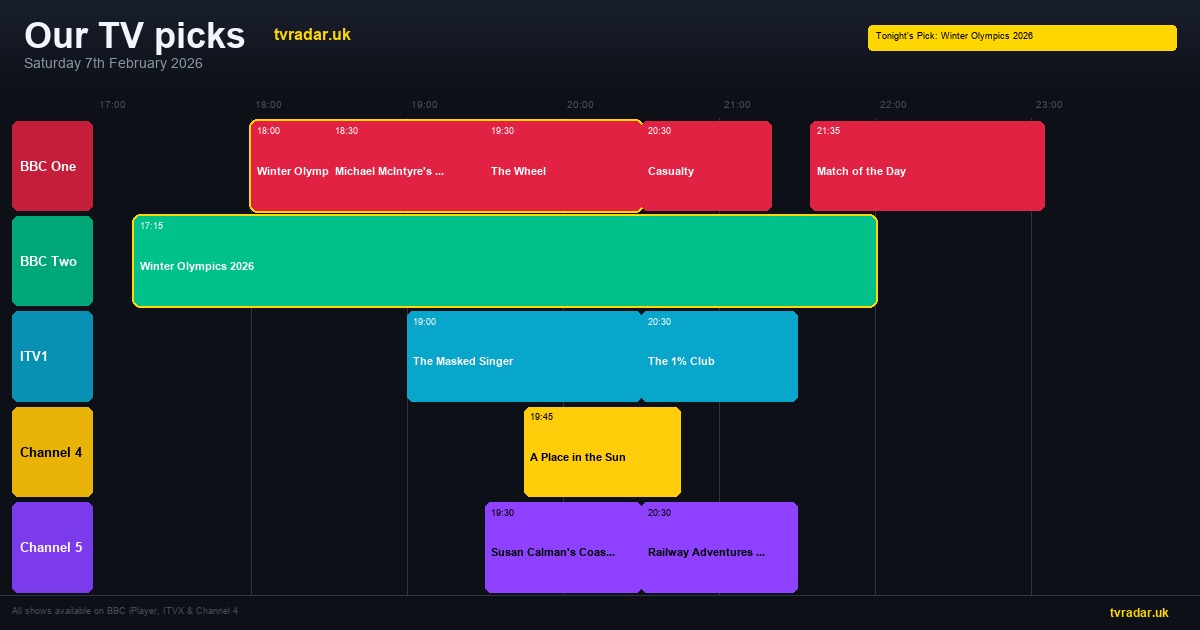Select the BBC Two channel label
This screenshot has height=630, width=1200.
point(52,261)
